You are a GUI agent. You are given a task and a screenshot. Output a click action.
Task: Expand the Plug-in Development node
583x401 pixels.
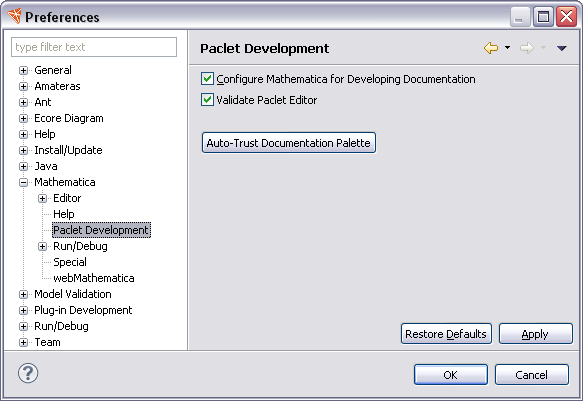pyautogui.click(x=23, y=310)
